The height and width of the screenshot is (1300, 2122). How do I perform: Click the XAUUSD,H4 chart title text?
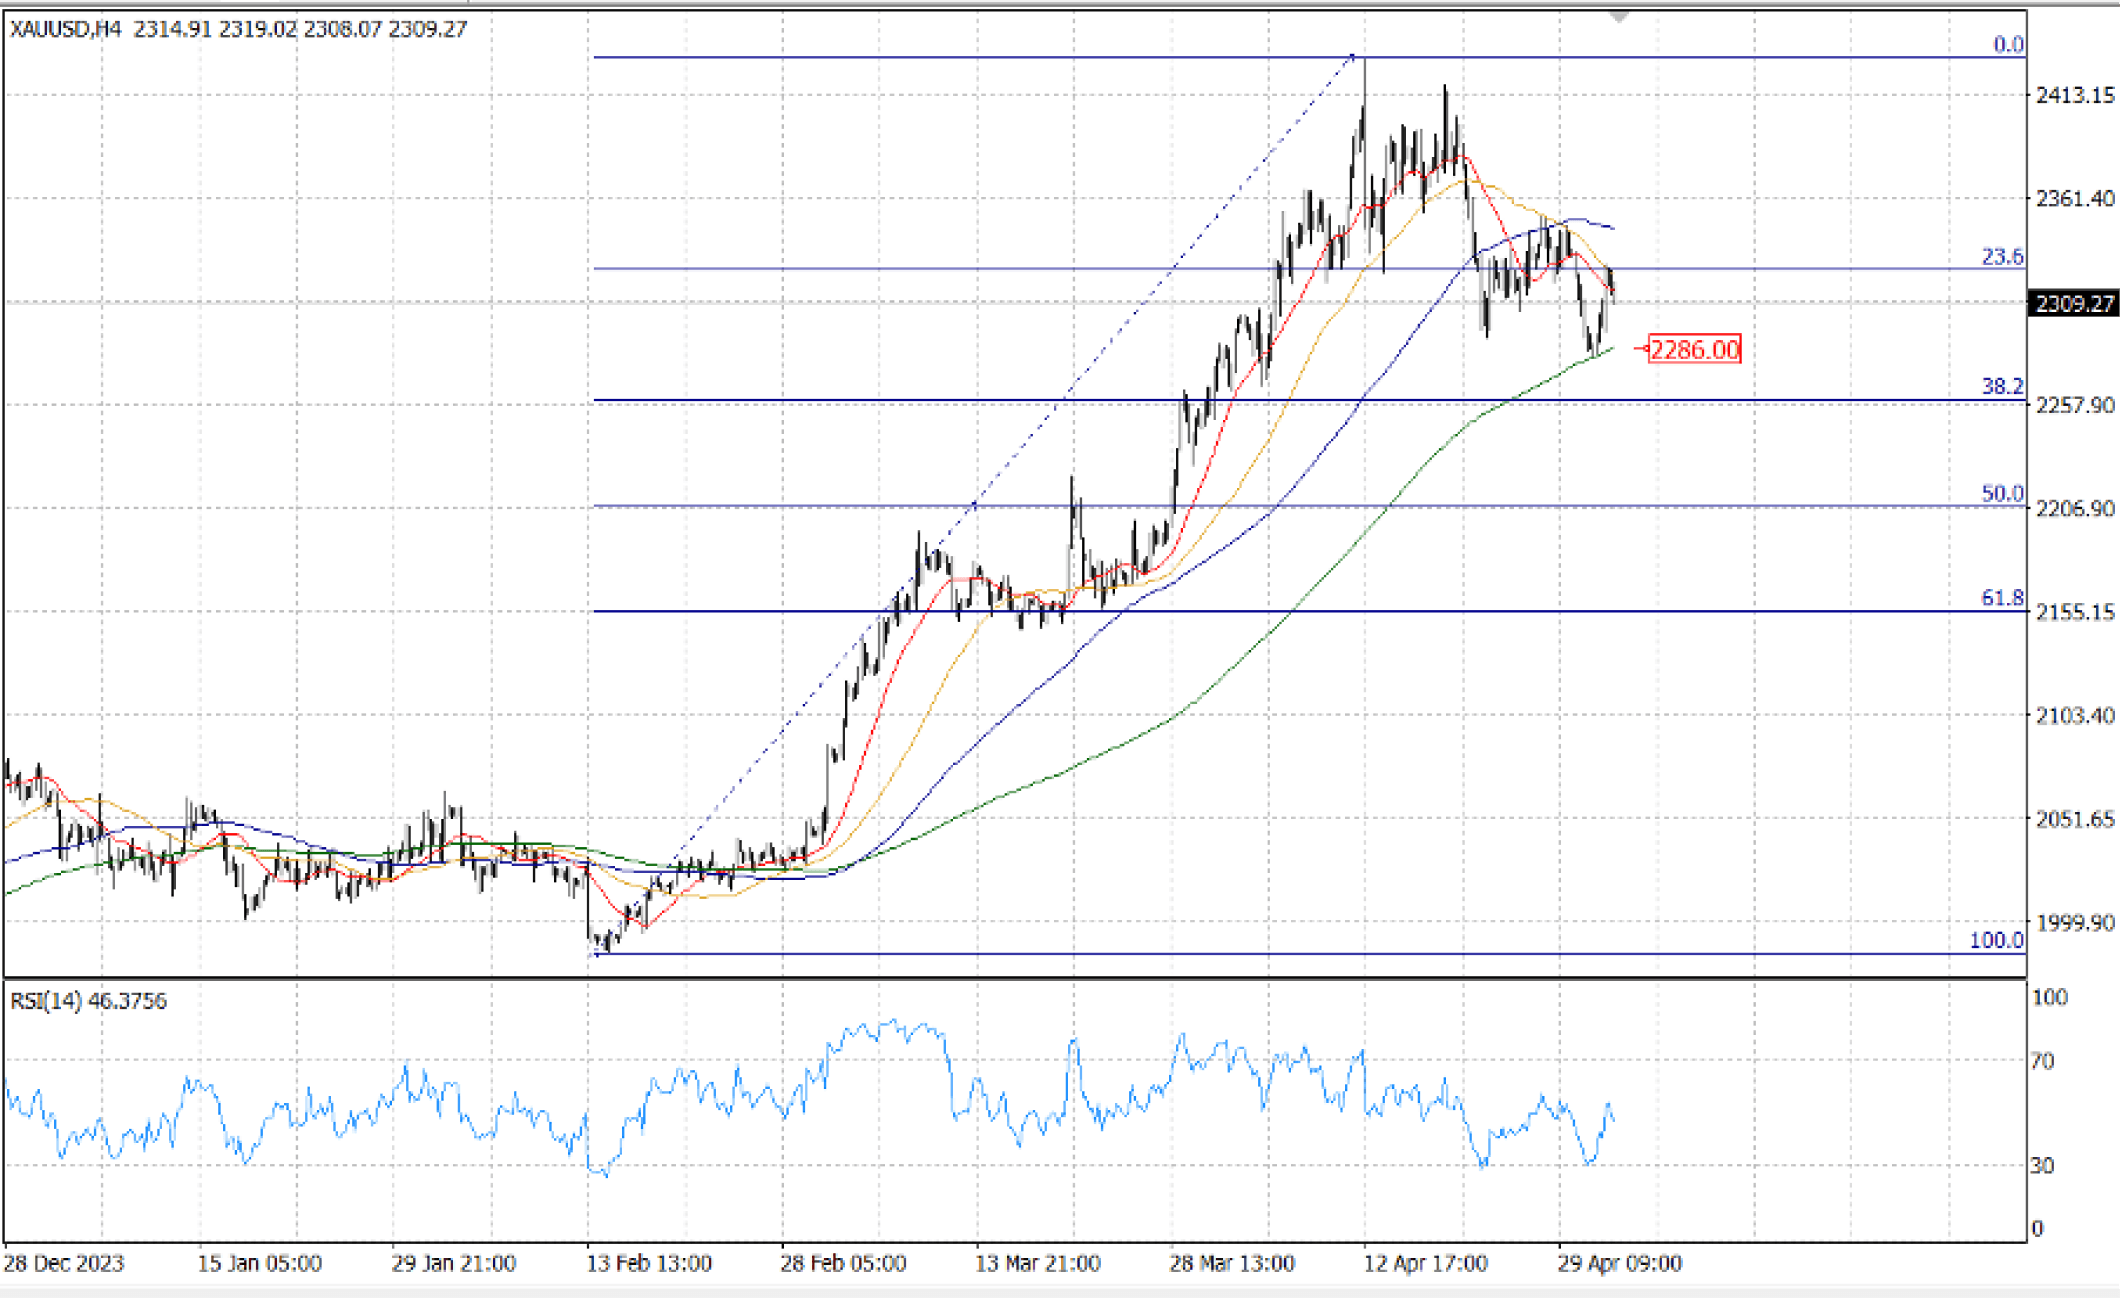(x=66, y=29)
